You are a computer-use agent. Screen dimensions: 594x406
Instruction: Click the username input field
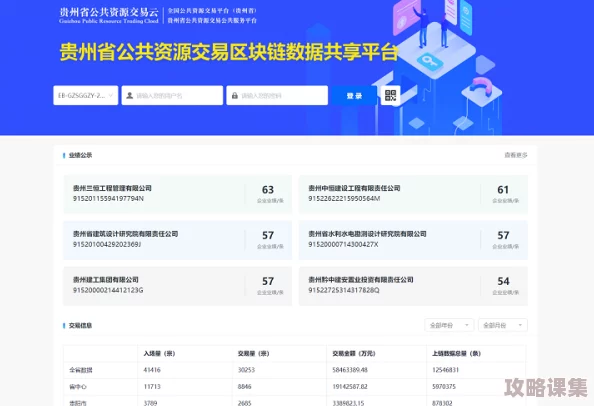(172, 95)
